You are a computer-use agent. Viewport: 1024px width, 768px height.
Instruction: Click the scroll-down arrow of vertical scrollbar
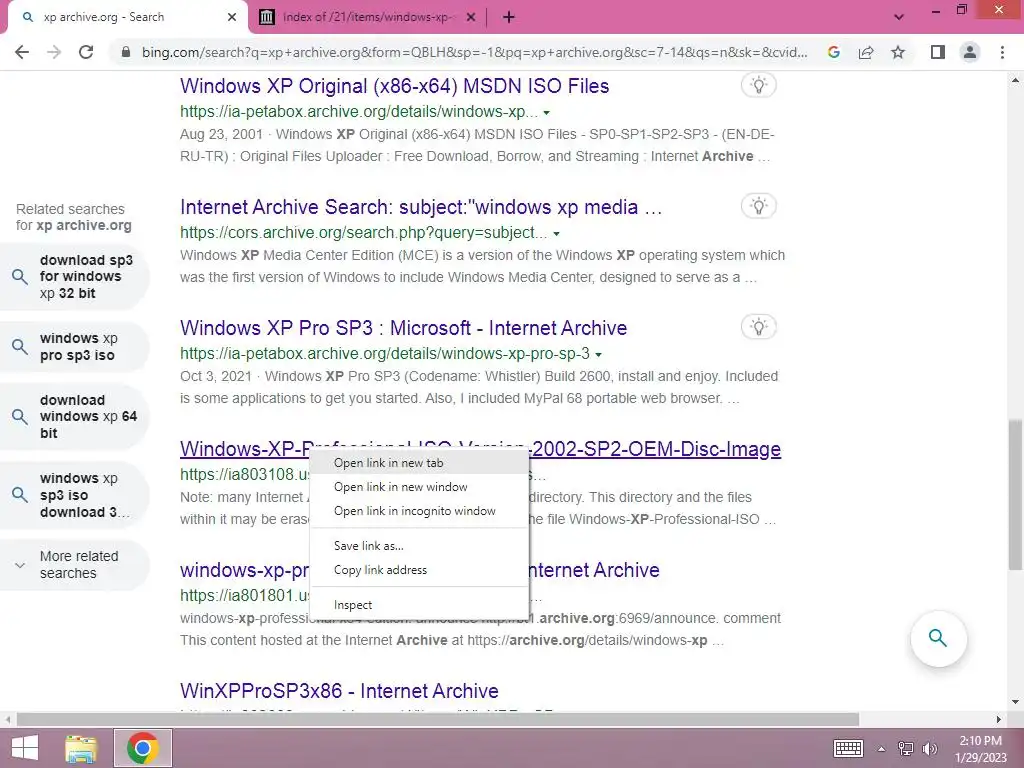click(1015, 702)
